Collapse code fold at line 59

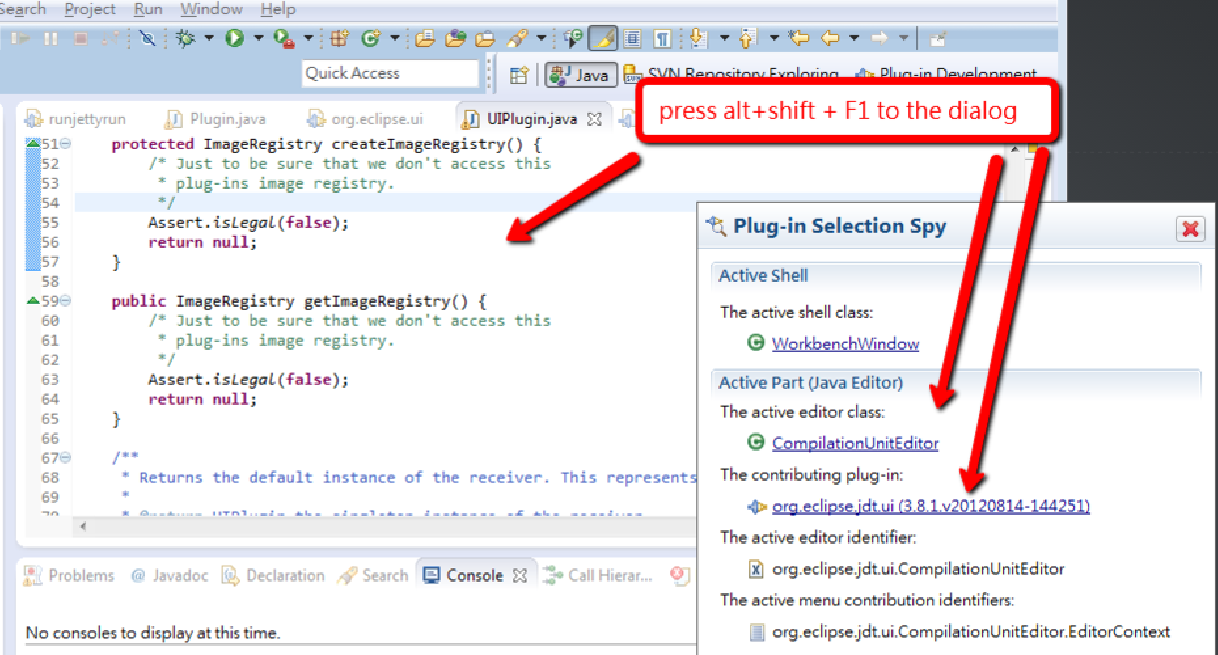point(65,301)
